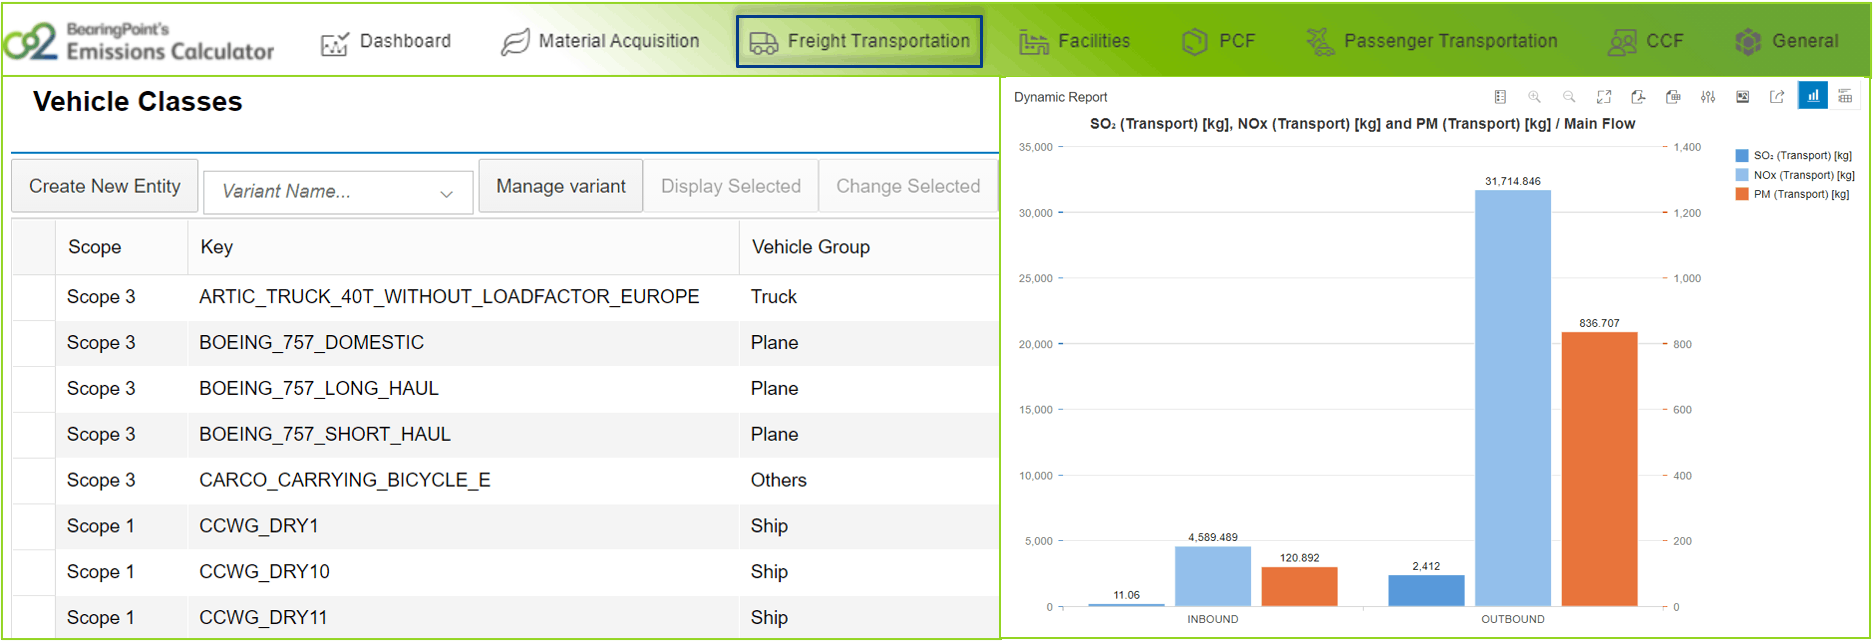Image resolution: width=1873 pixels, height=641 pixels.
Task: Select the row checkbox for ARTIC_TRUCK_40T_WITHOUT_LOADFACTOR_EUROPE
Action: pos(34,297)
